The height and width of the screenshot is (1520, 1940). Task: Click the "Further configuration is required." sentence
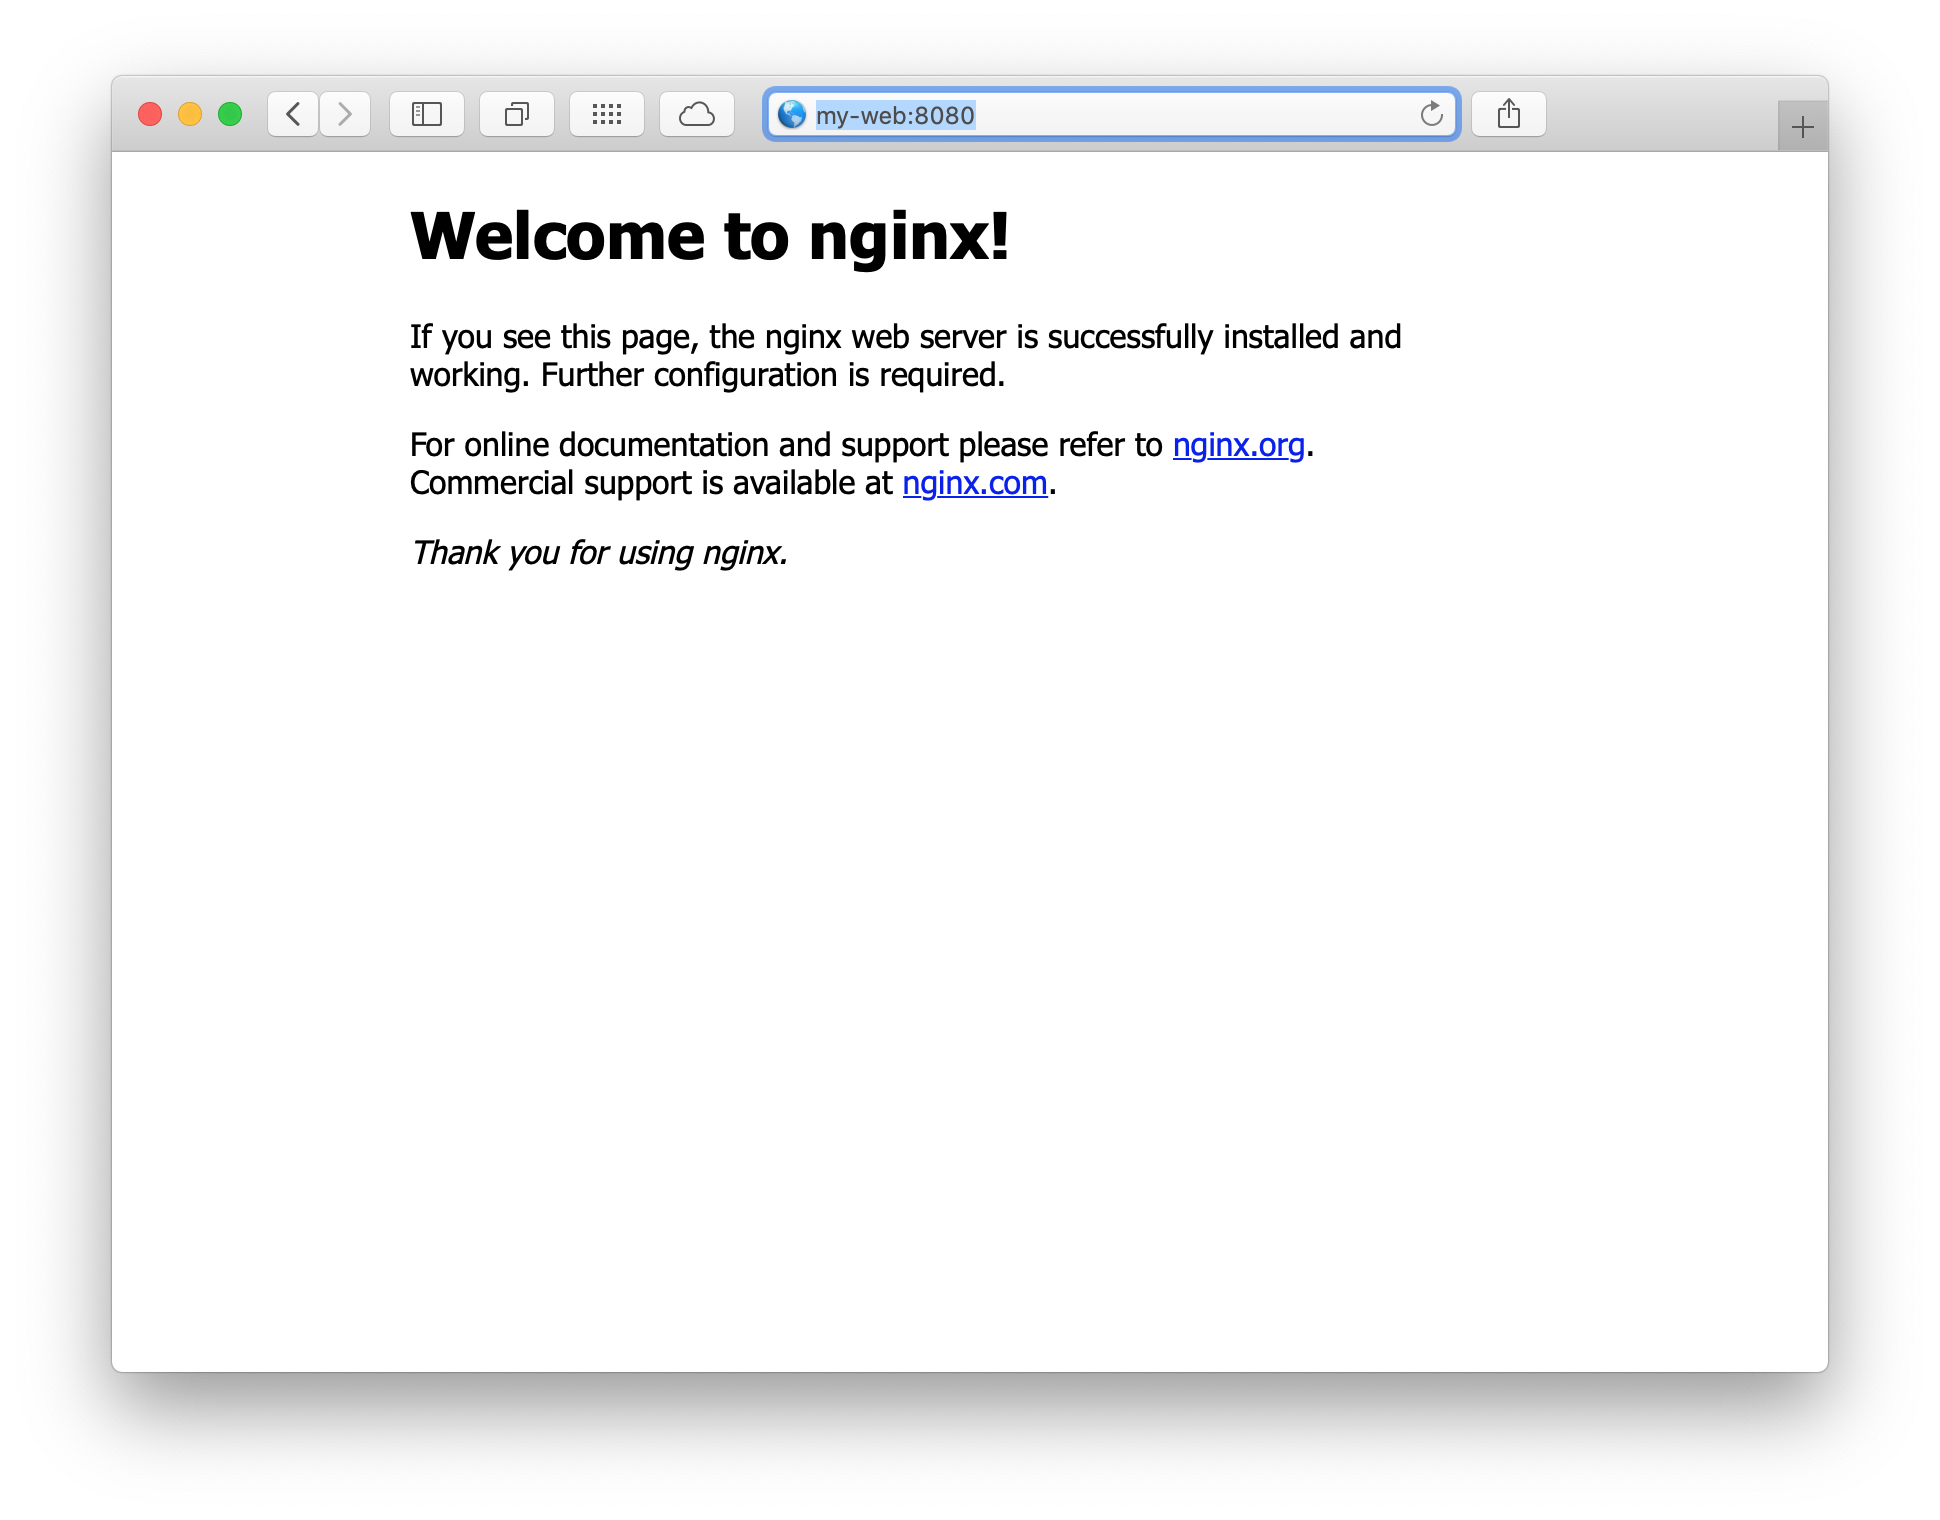(773, 375)
